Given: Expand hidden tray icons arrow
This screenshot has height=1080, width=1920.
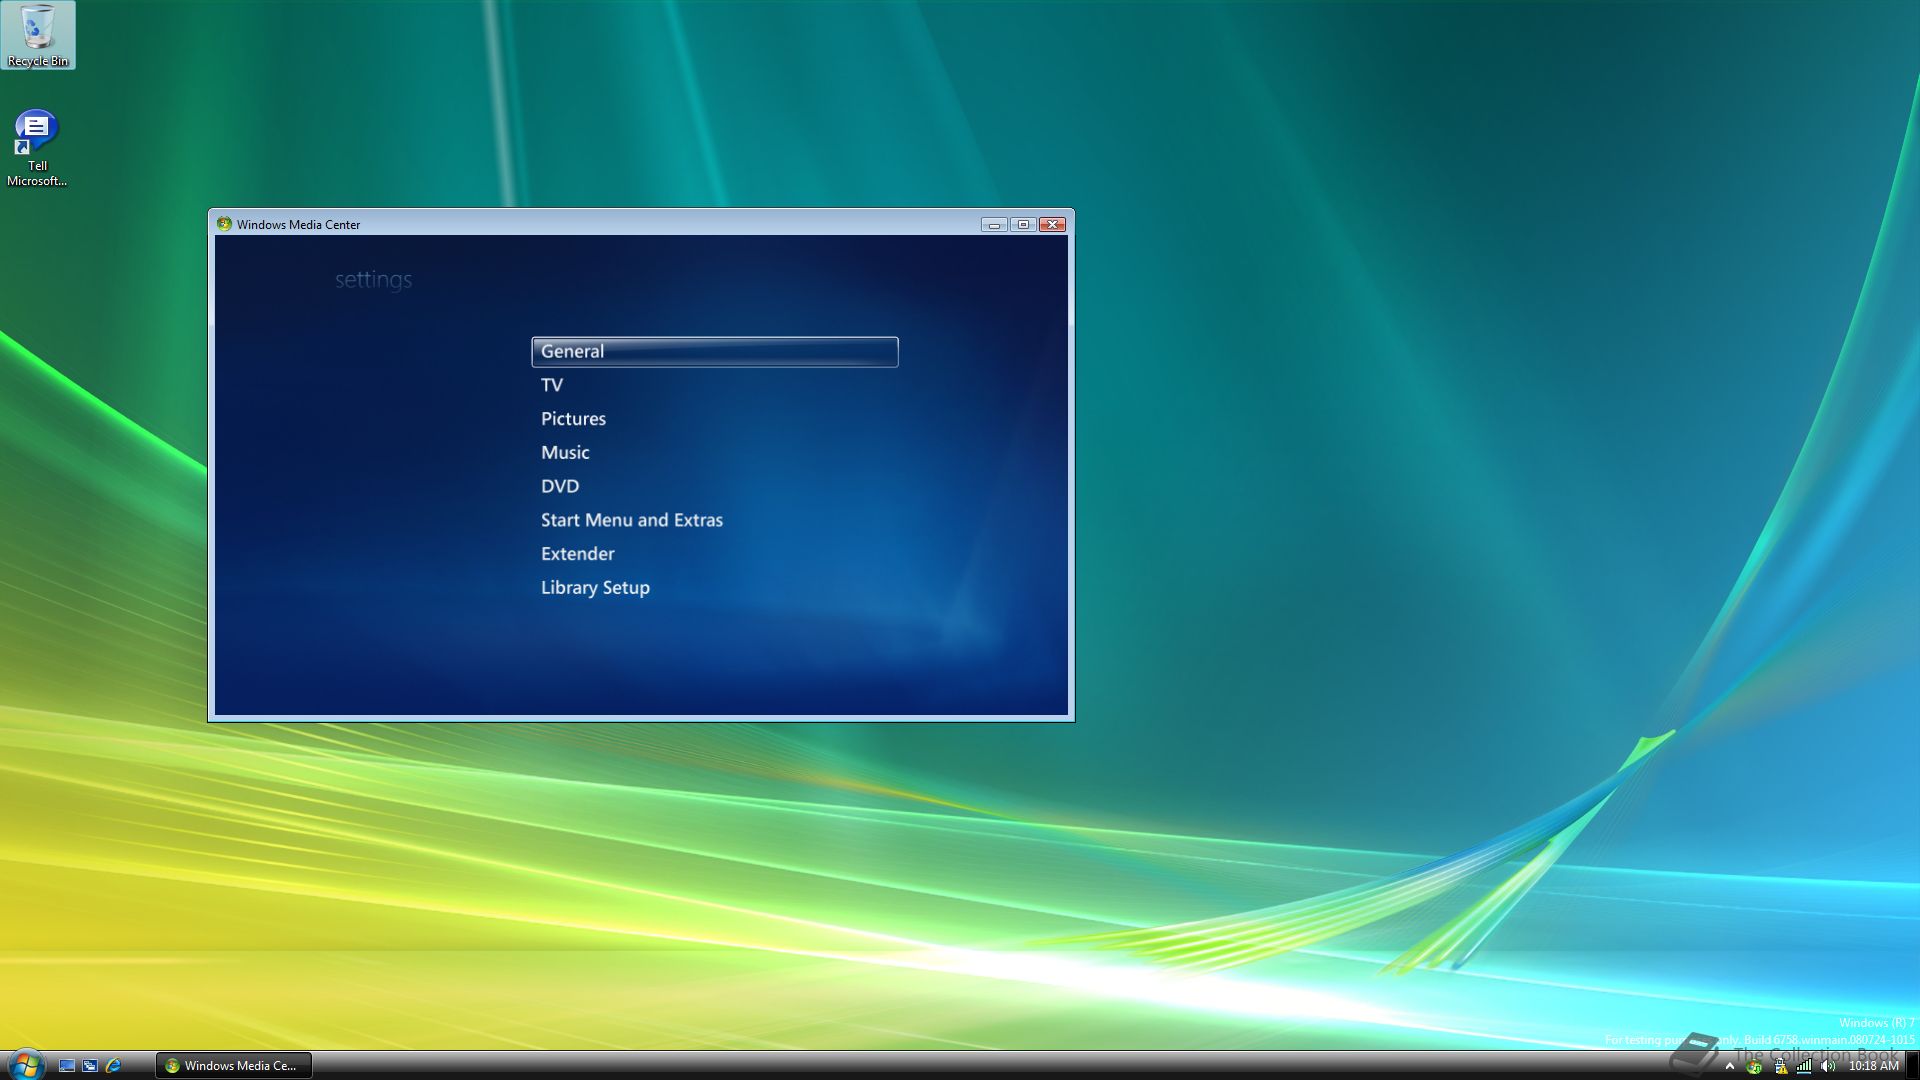Looking at the screenshot, I should (1730, 1066).
